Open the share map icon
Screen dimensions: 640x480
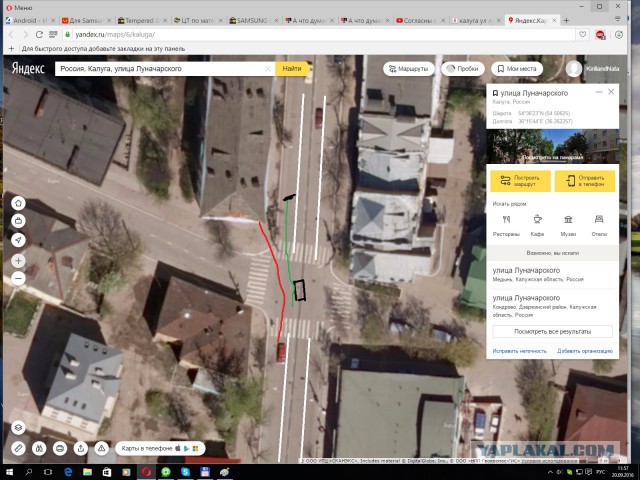click(81, 448)
